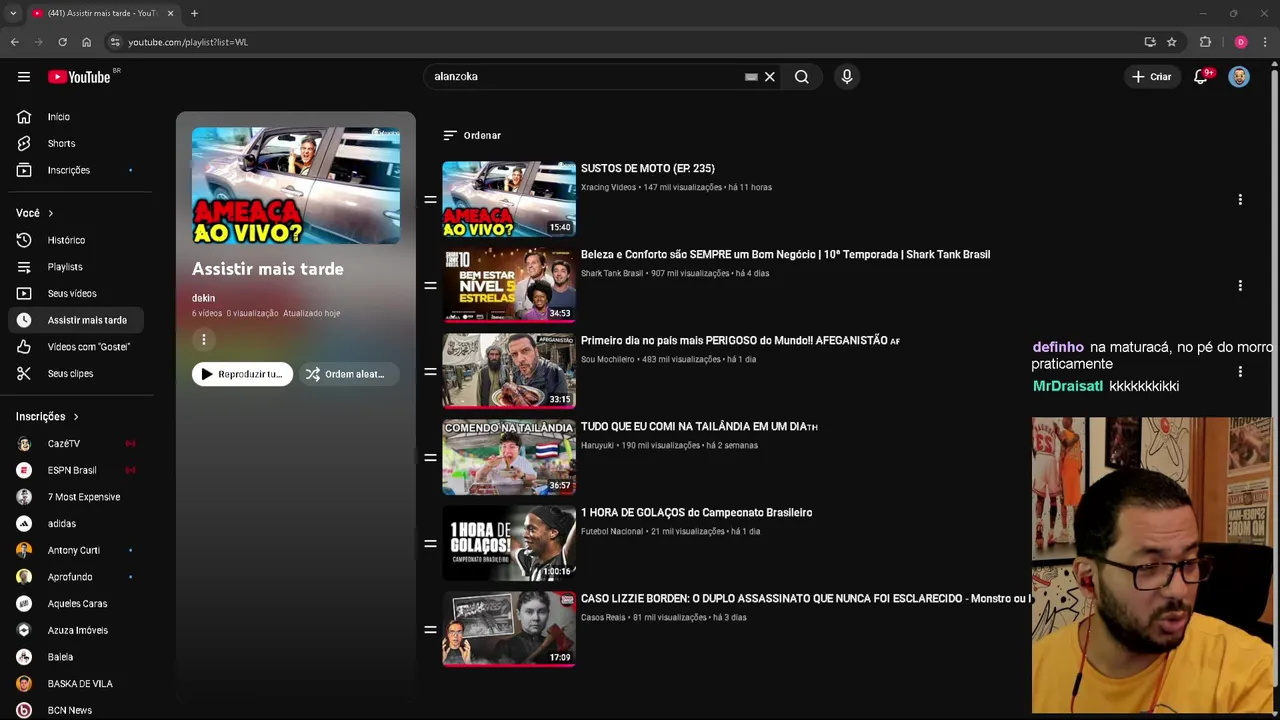
Task: Grab drag handle of SUSTOS DE MOTO
Action: [x=430, y=200]
